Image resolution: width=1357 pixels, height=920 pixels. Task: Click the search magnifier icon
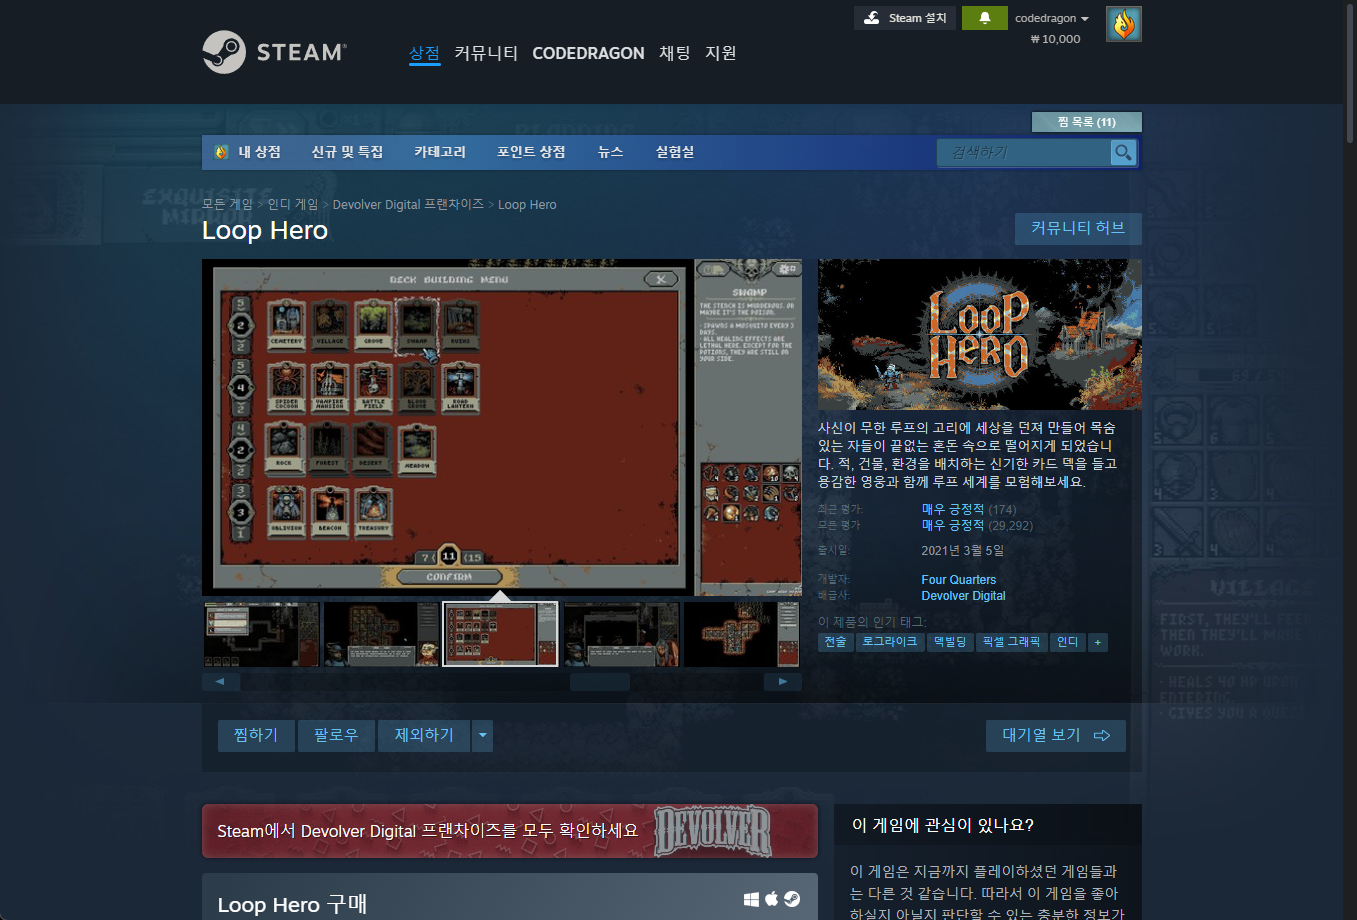[x=1123, y=152]
